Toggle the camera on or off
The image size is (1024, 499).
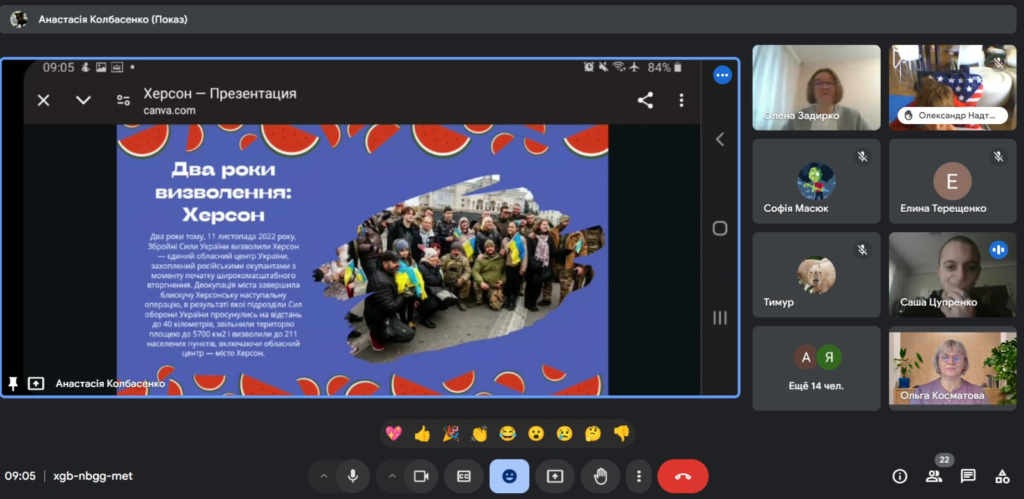(421, 476)
